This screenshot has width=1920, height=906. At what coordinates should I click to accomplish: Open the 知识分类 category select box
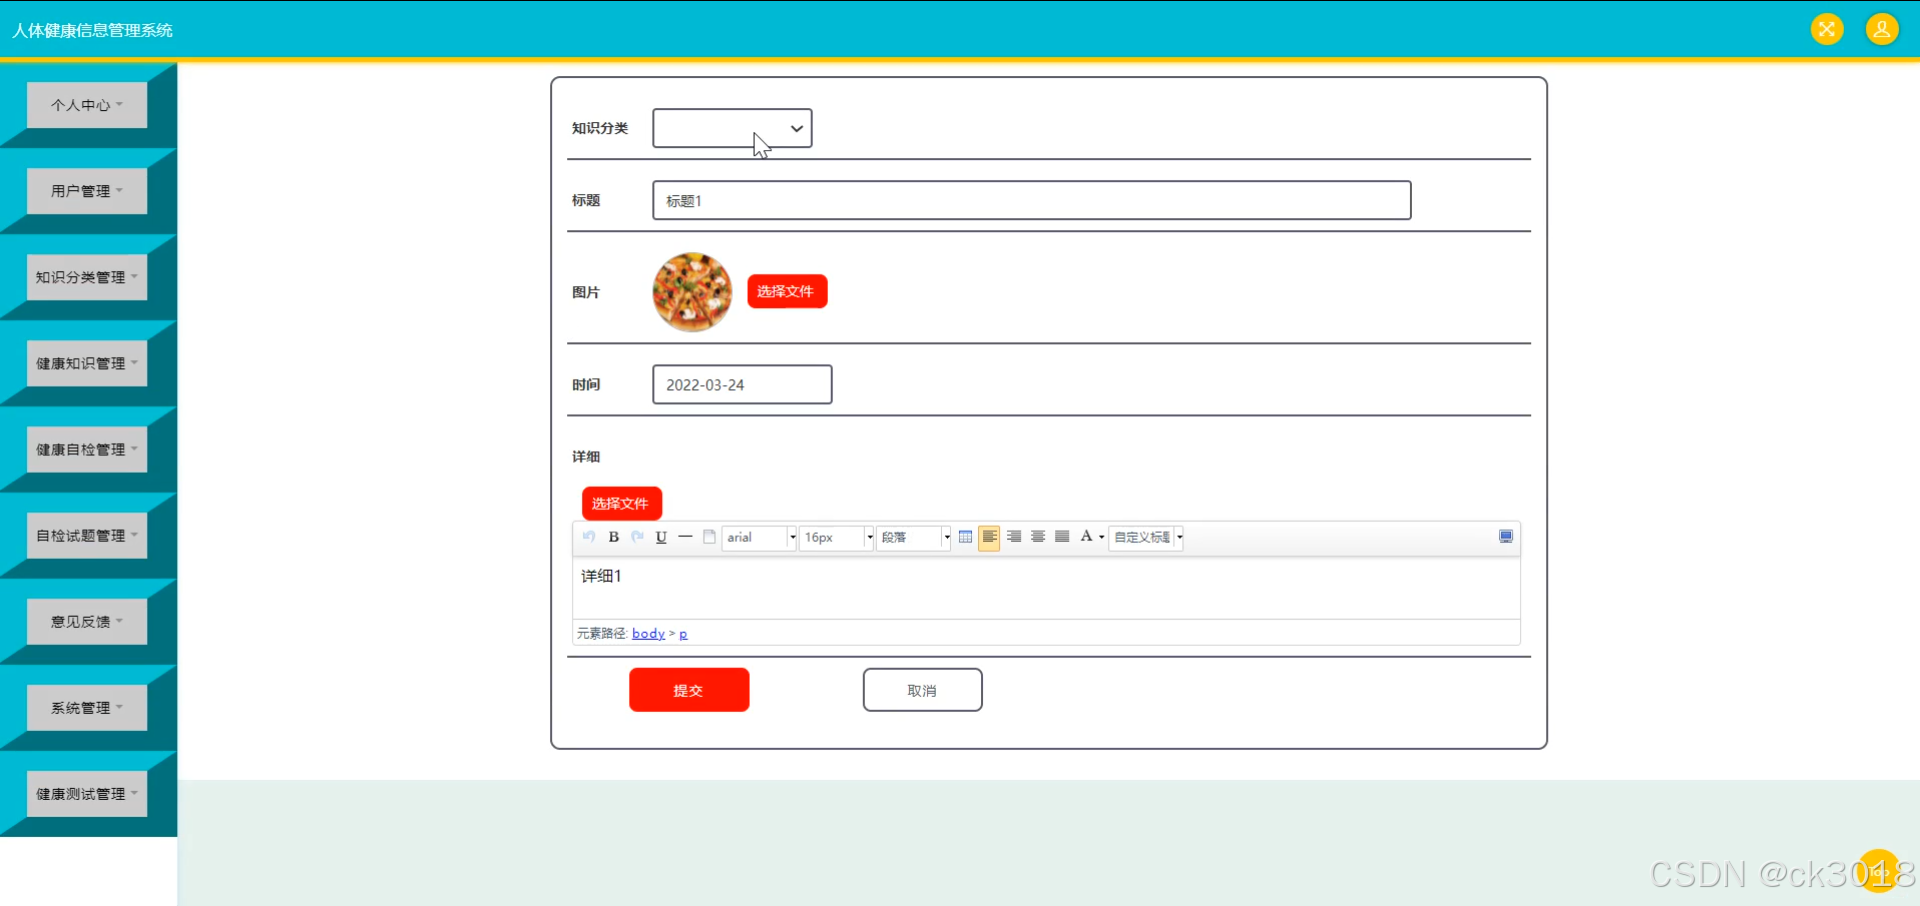732,128
